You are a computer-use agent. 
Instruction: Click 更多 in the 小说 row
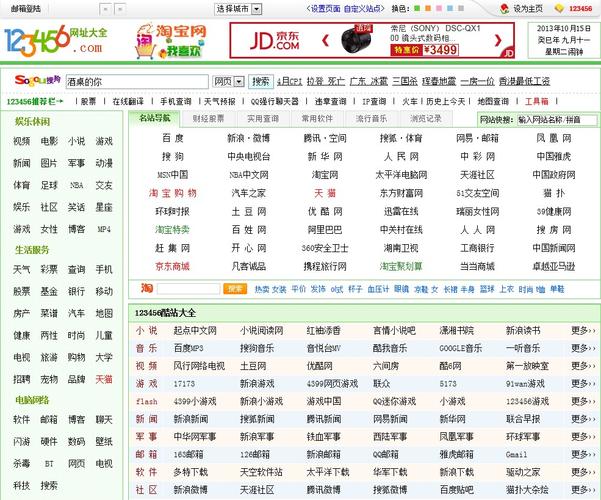click(583, 330)
